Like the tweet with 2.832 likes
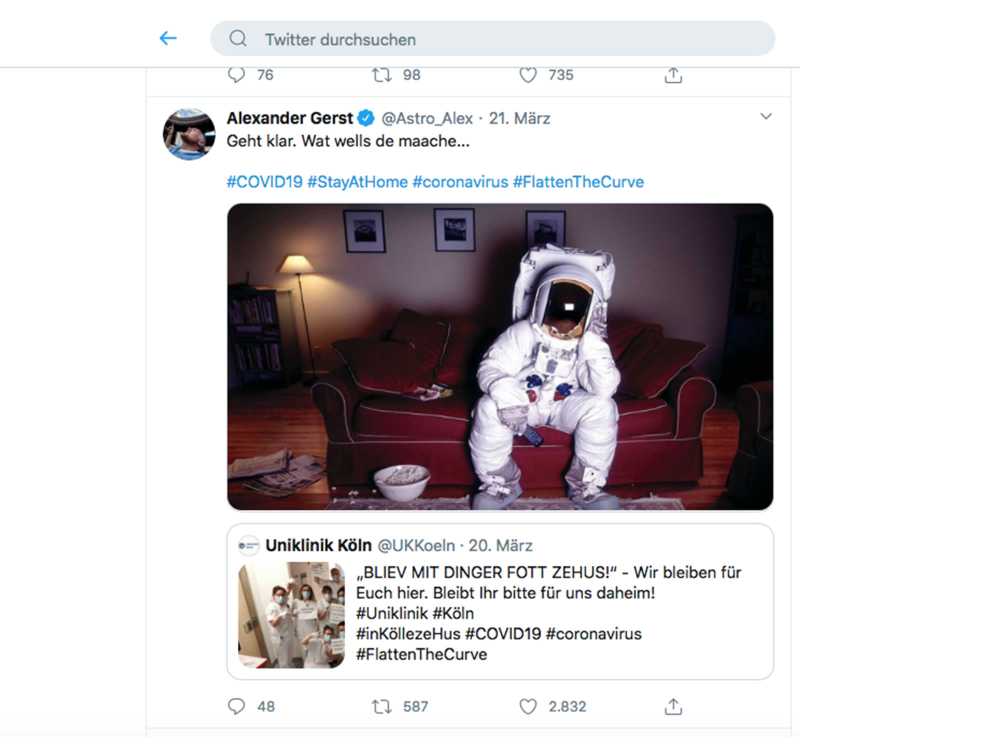1000x749 pixels. 528,706
